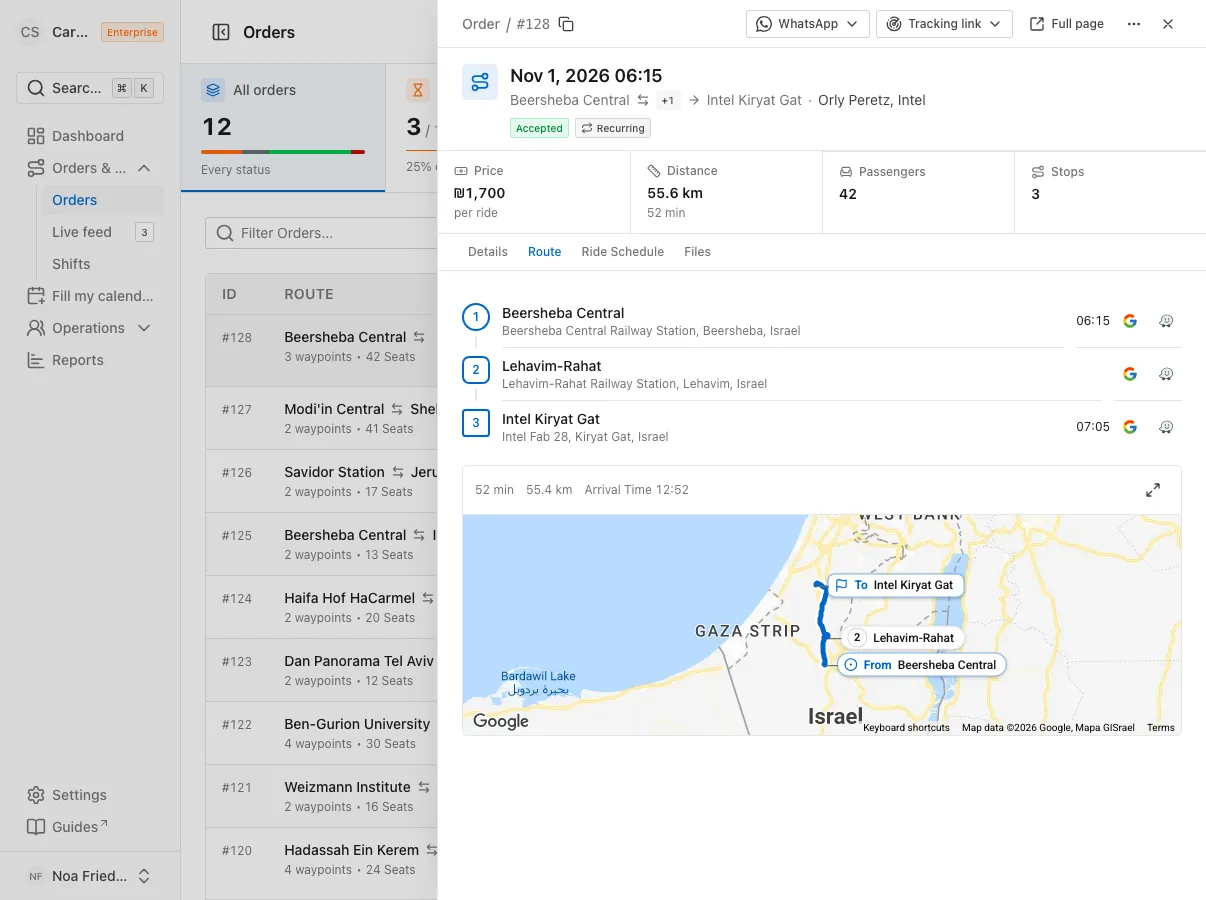Collapse the sidebar panel icon next to Orders
Screen dimensions: 1206x900
[x=221, y=32]
